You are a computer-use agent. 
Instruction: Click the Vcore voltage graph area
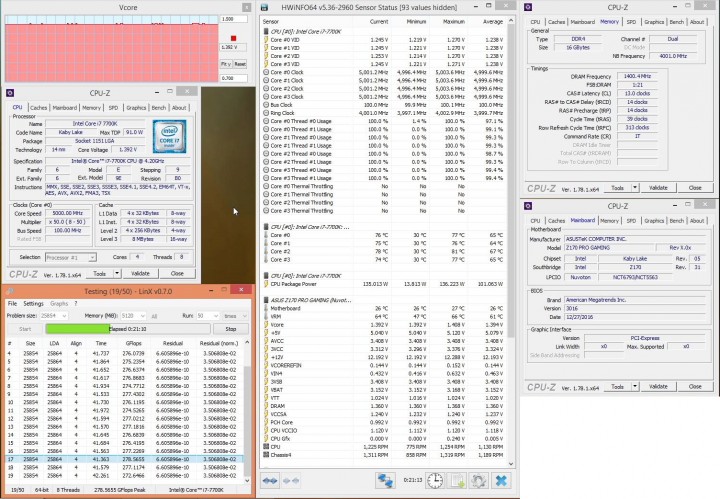pos(112,49)
